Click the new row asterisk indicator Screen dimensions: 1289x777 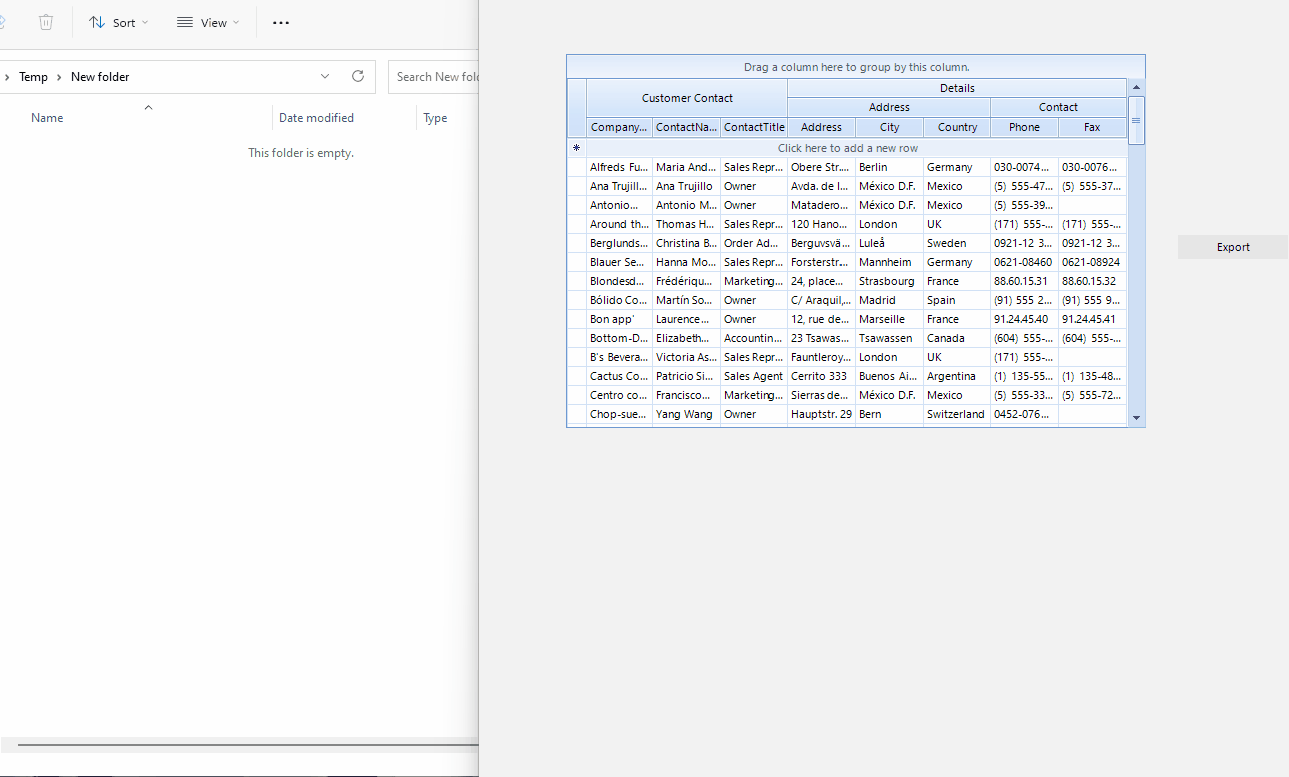(576, 148)
